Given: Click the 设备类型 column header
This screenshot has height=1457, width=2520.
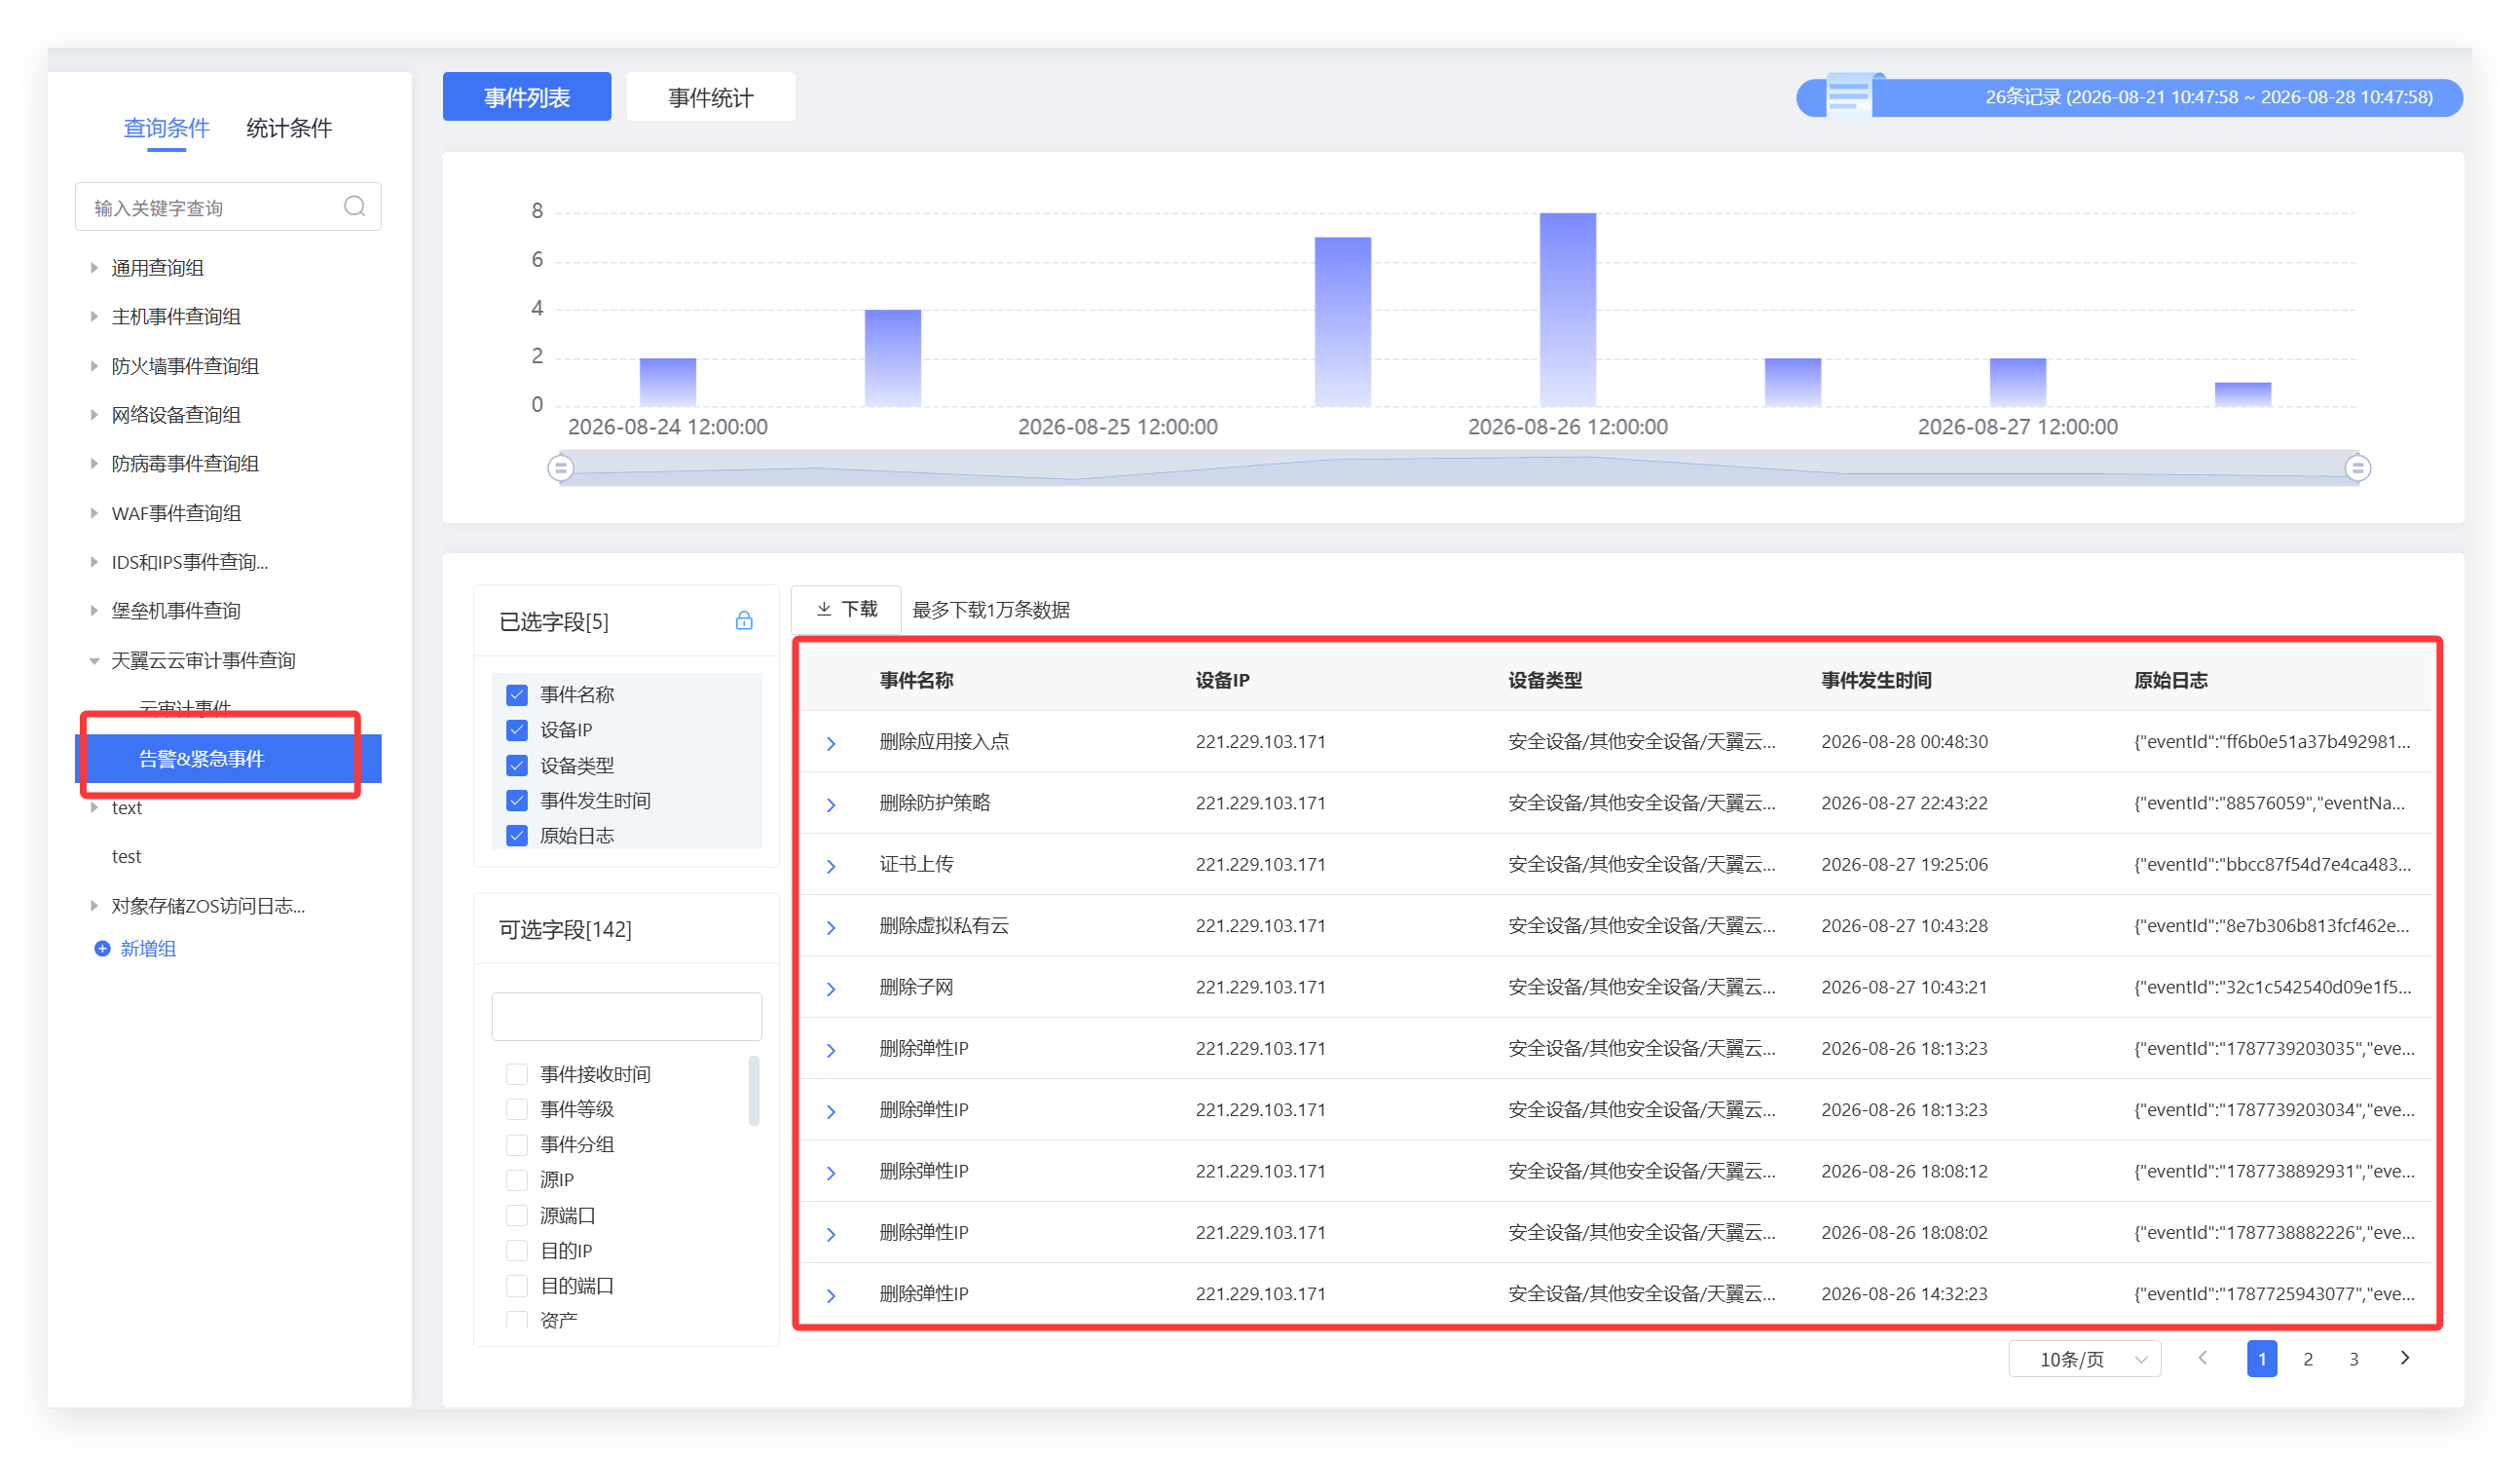Looking at the screenshot, I should (x=1545, y=680).
